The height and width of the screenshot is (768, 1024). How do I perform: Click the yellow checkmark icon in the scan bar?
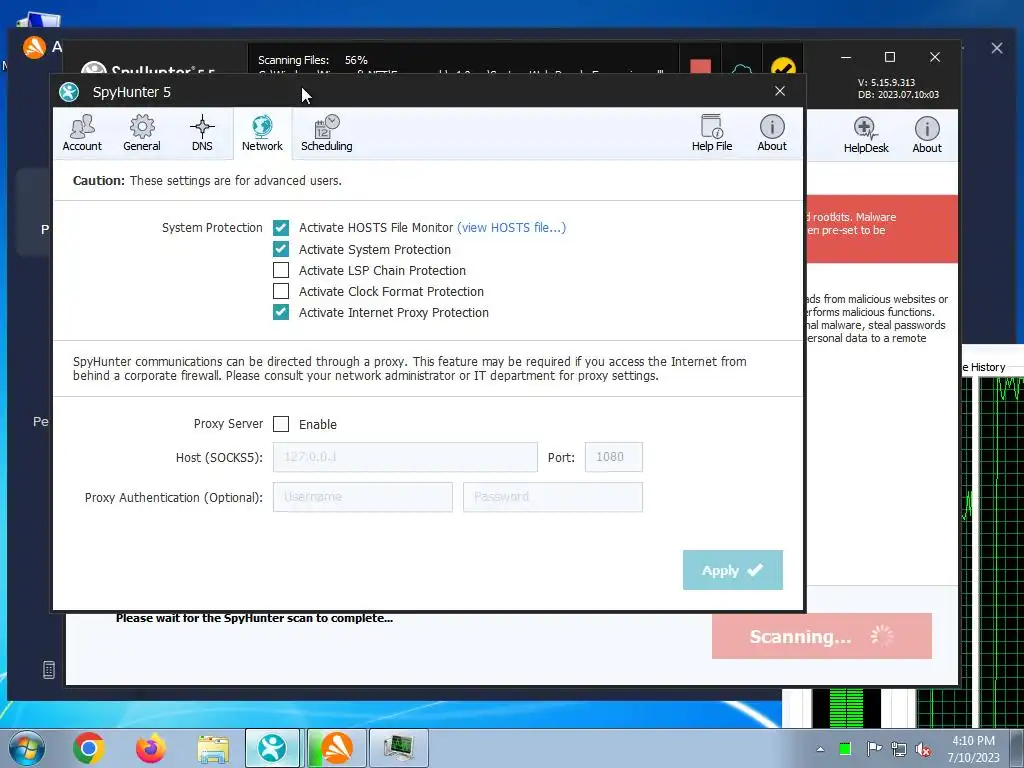pyautogui.click(x=783, y=67)
